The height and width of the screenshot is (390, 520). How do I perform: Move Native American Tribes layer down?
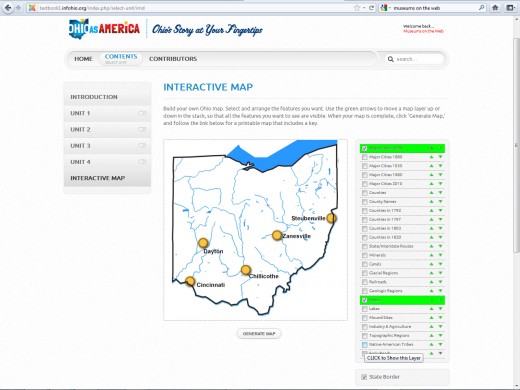440,344
